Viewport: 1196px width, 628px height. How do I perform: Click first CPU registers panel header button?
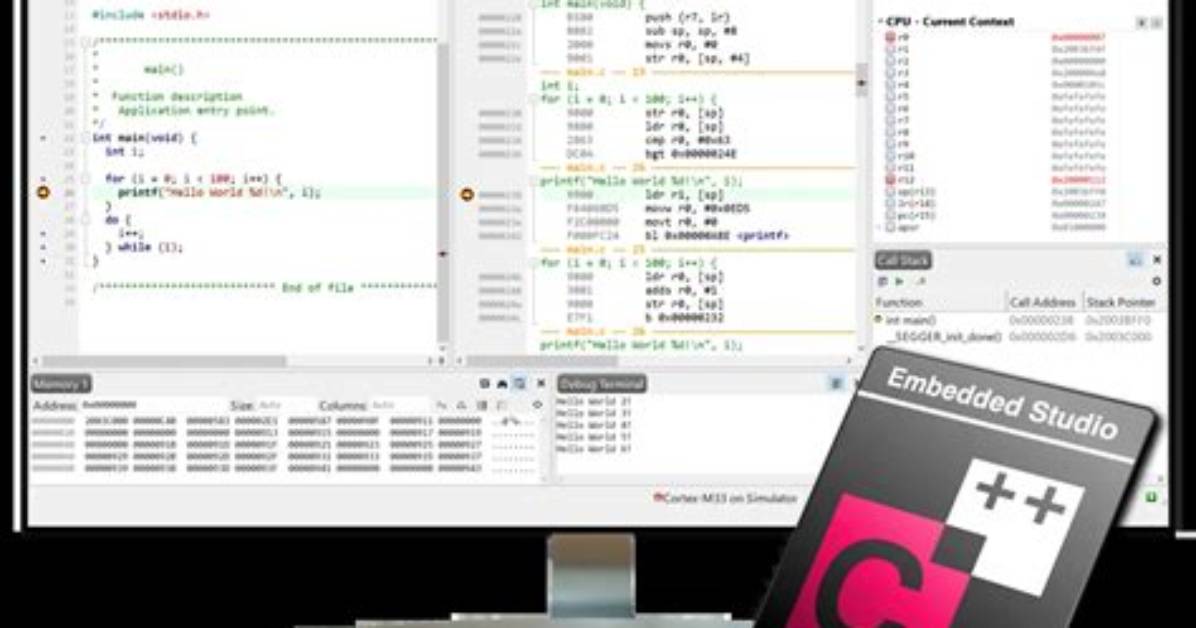pyautogui.click(x=1142, y=23)
